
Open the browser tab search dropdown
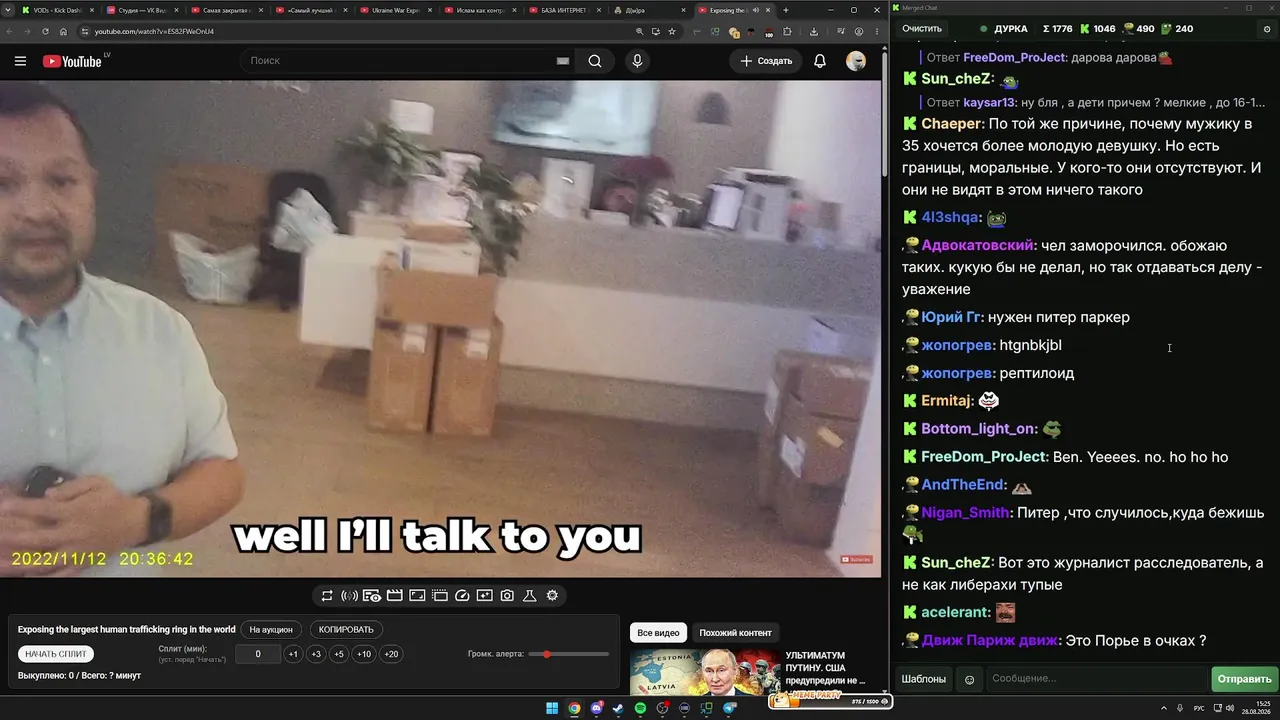pyautogui.click(x=10, y=10)
